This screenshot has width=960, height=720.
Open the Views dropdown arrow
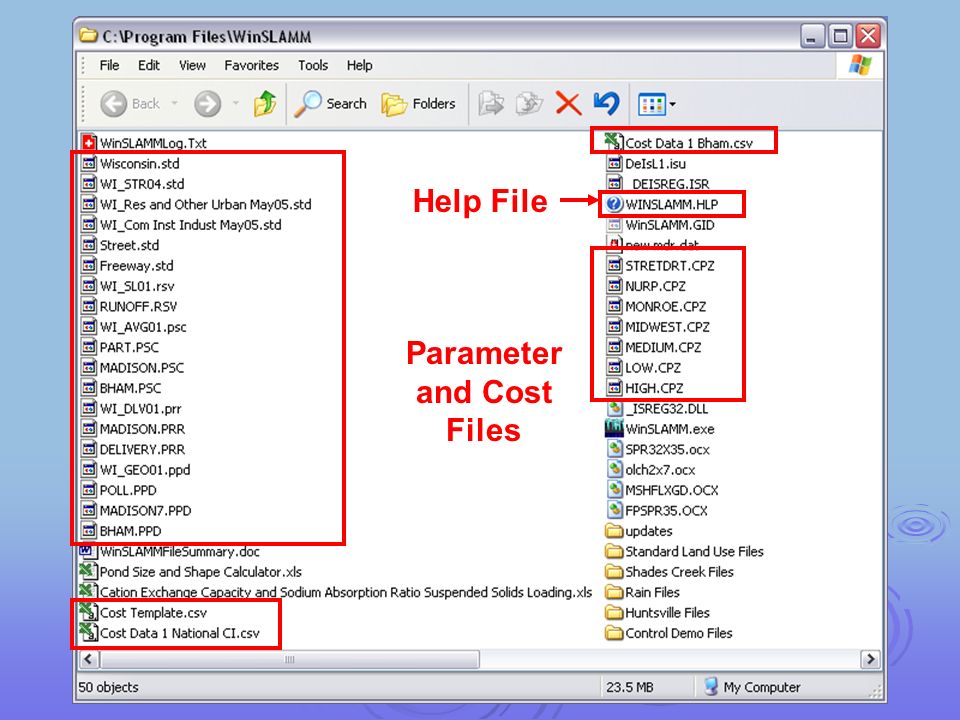click(673, 105)
